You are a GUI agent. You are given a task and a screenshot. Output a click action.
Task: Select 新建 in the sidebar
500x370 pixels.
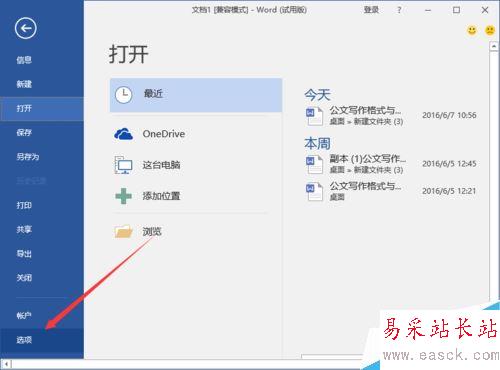[x=24, y=84]
